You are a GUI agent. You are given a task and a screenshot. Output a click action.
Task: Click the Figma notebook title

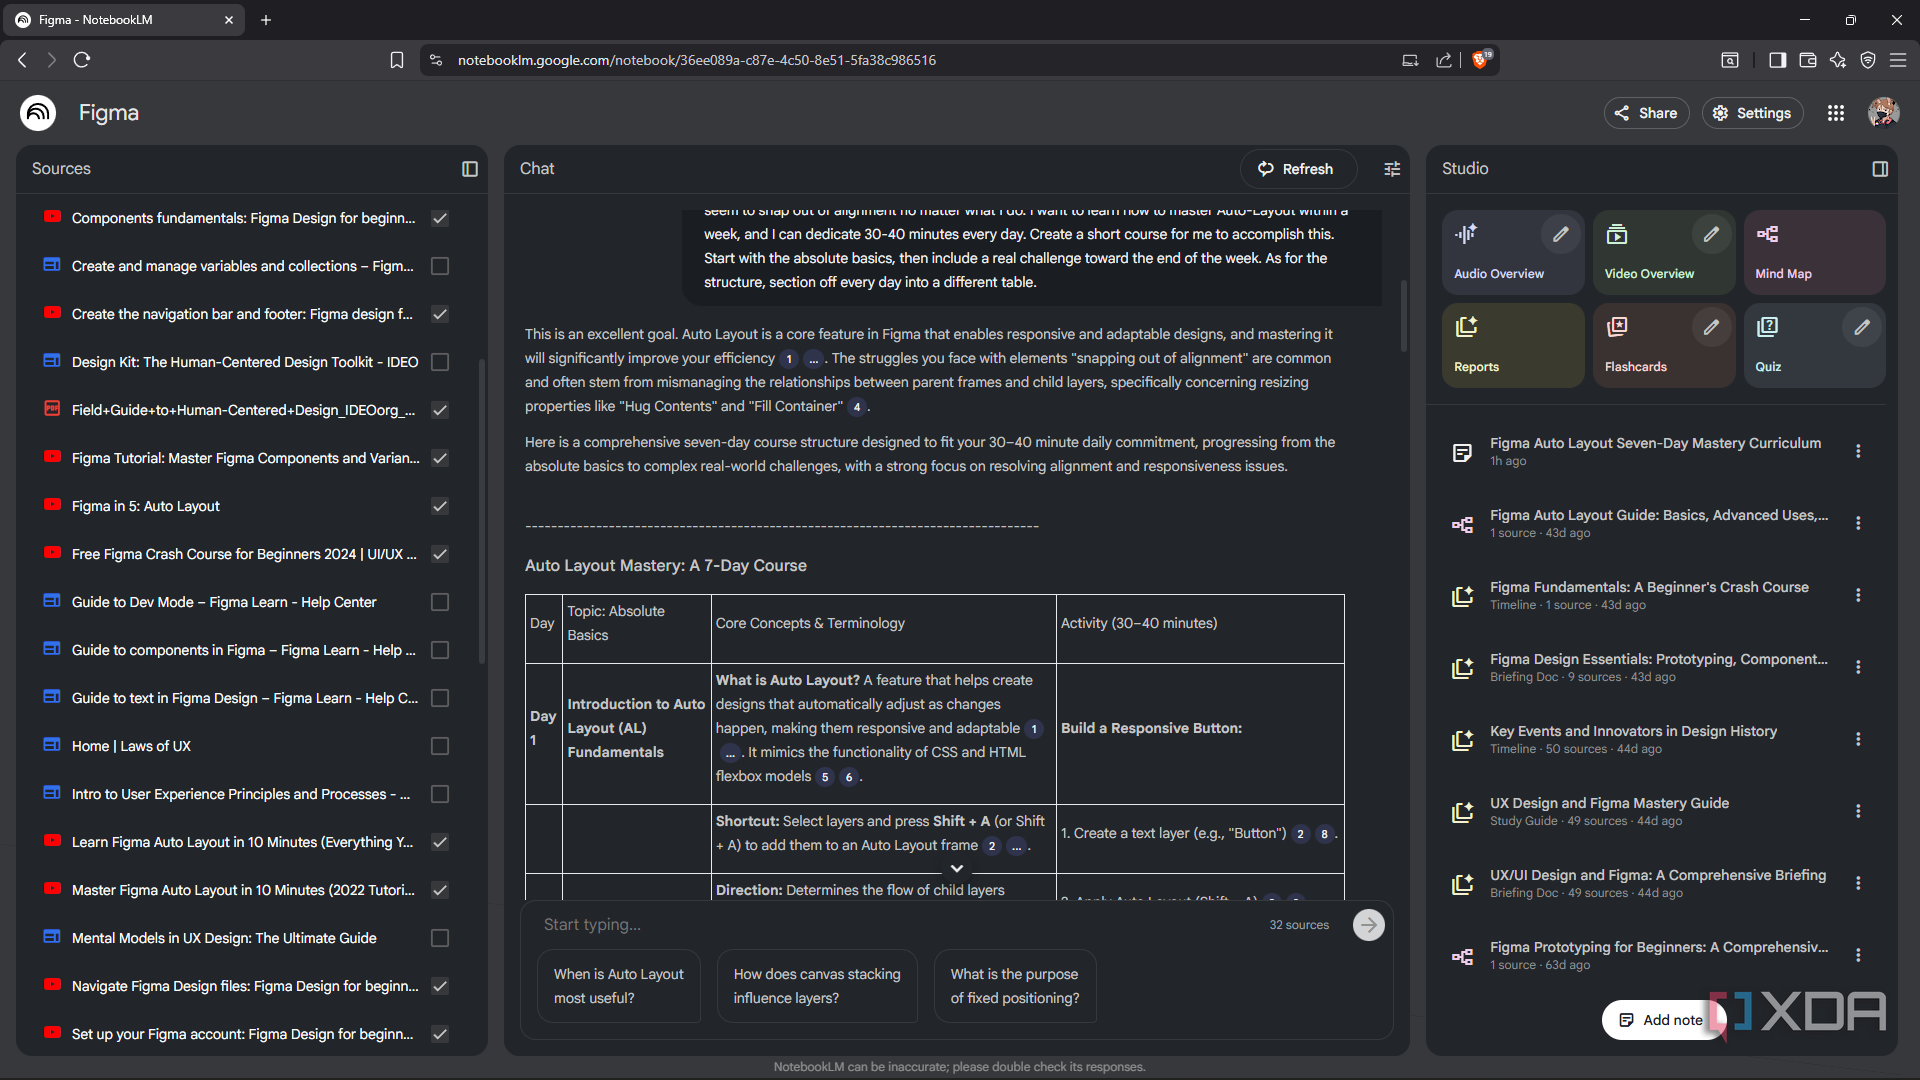pyautogui.click(x=109, y=113)
